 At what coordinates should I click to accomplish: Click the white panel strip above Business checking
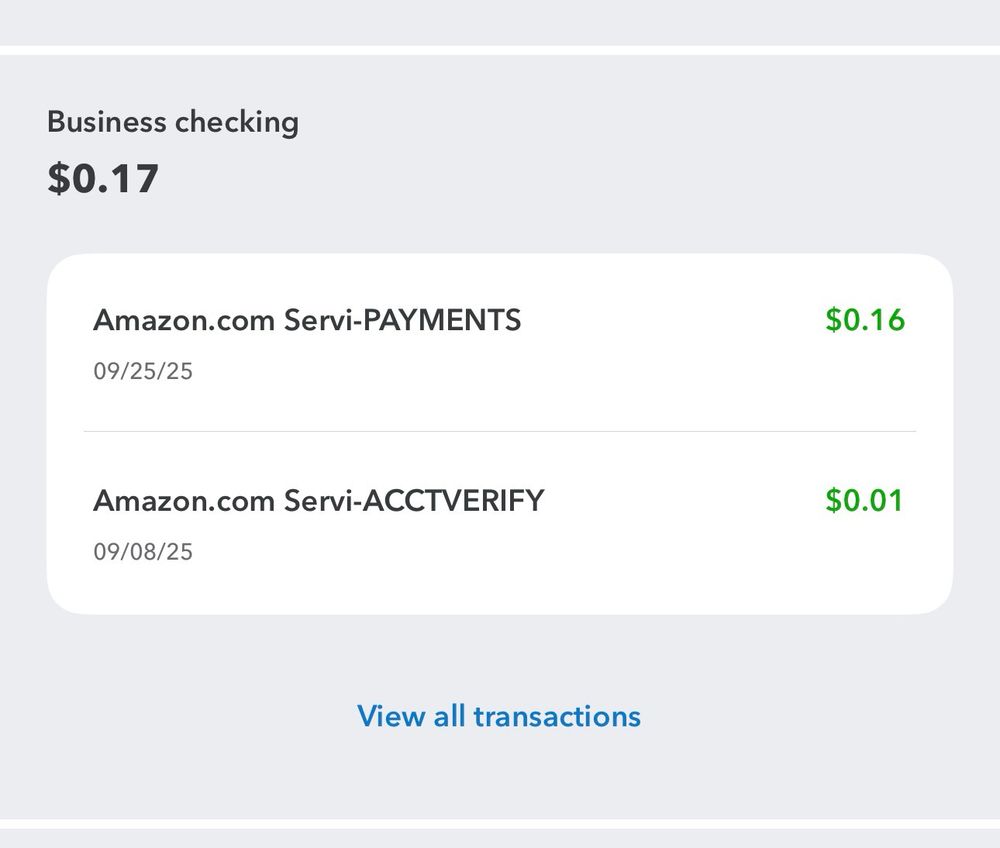tap(500, 50)
